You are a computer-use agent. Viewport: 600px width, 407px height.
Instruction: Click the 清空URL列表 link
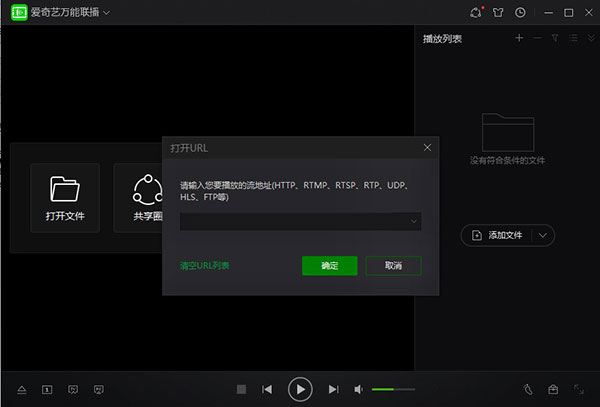coord(204,266)
